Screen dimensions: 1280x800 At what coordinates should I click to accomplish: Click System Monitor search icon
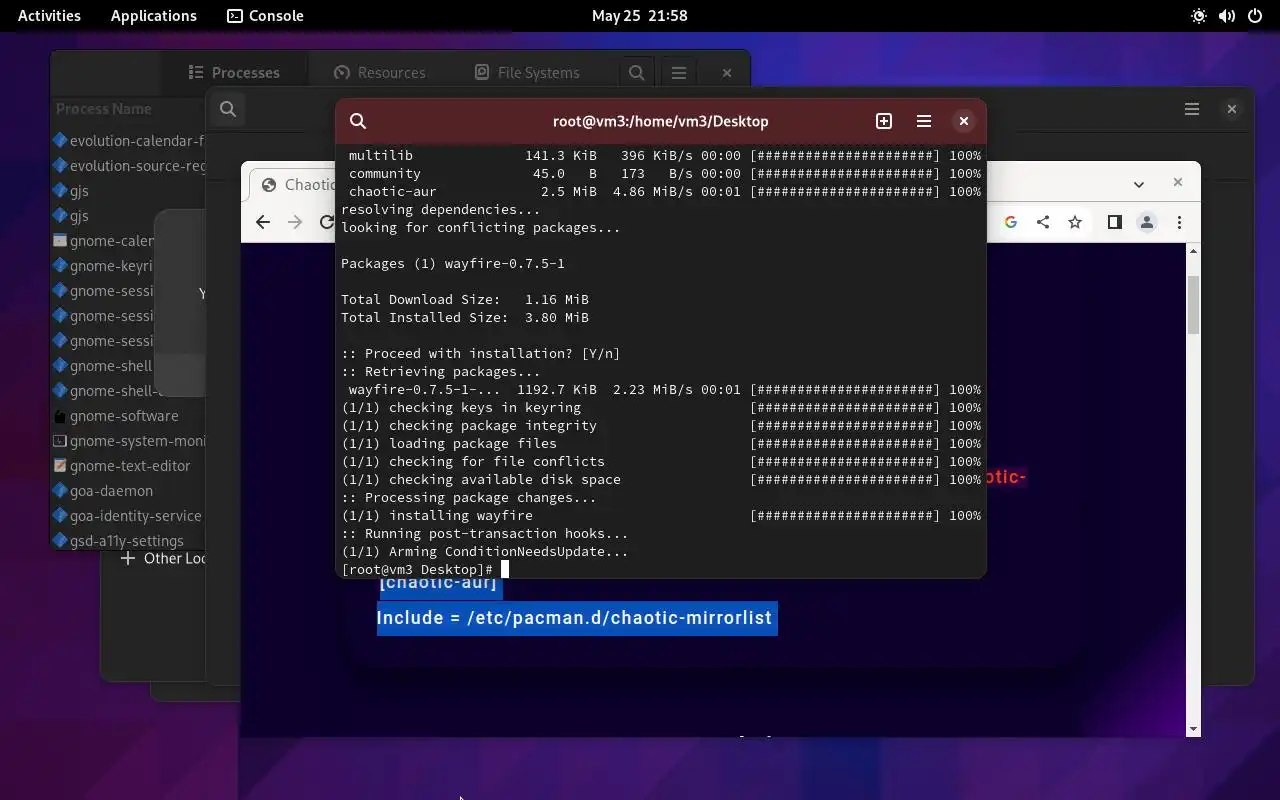pyautogui.click(x=636, y=73)
